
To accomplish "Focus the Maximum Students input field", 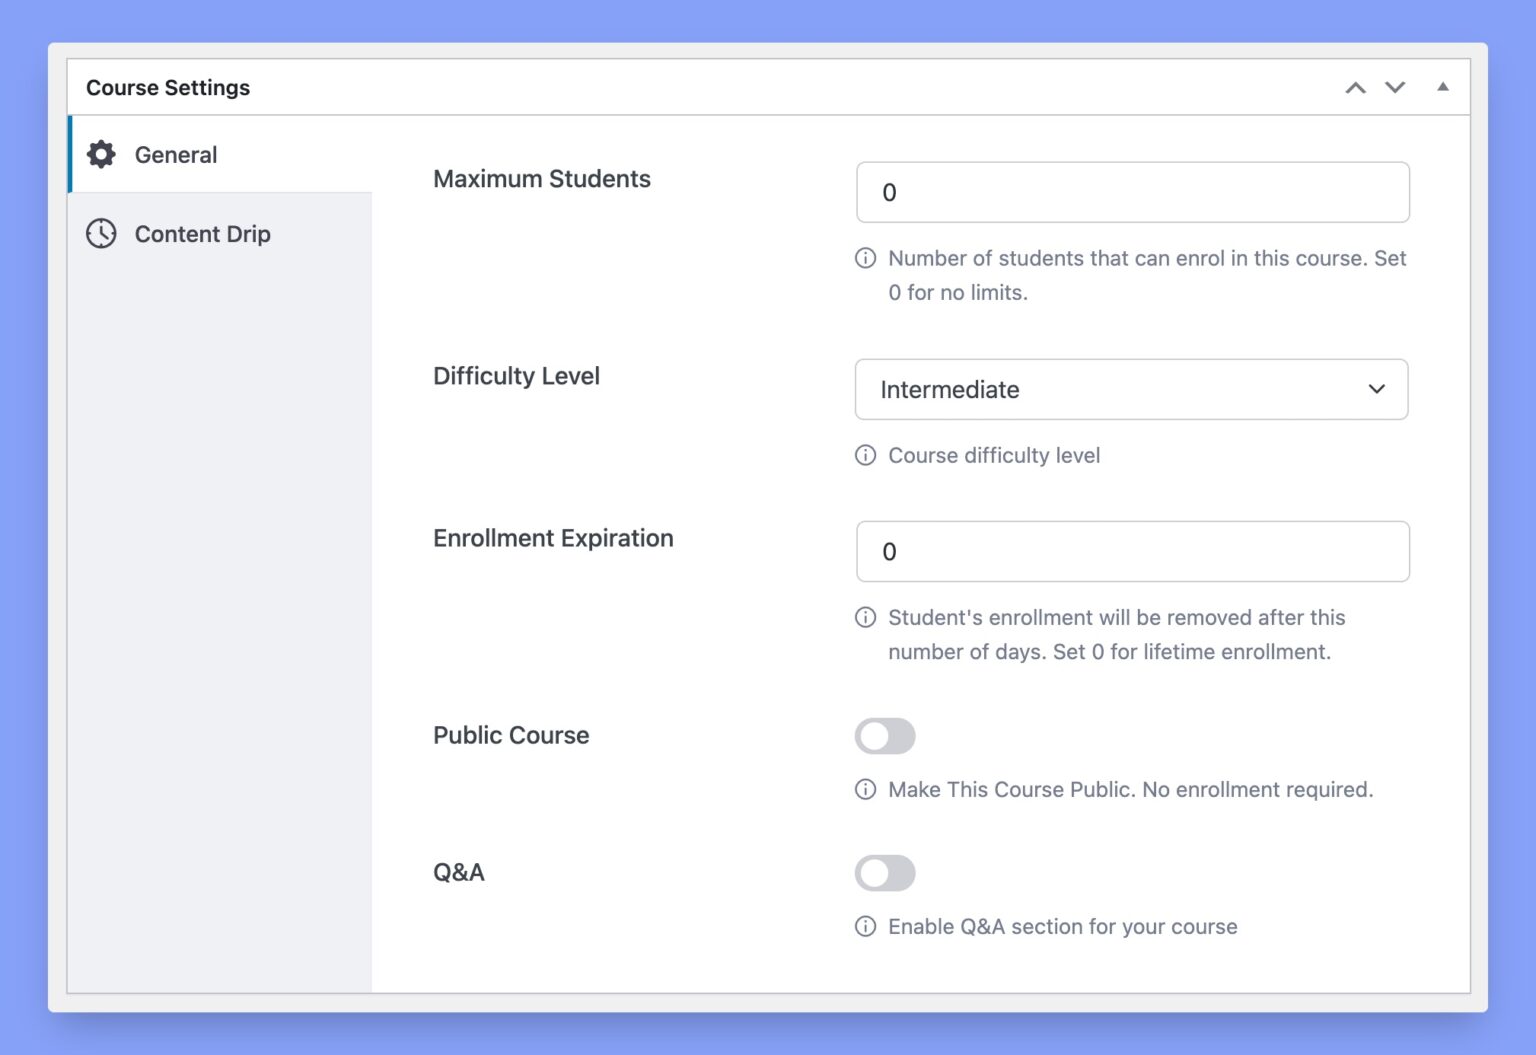I will [x=1131, y=191].
